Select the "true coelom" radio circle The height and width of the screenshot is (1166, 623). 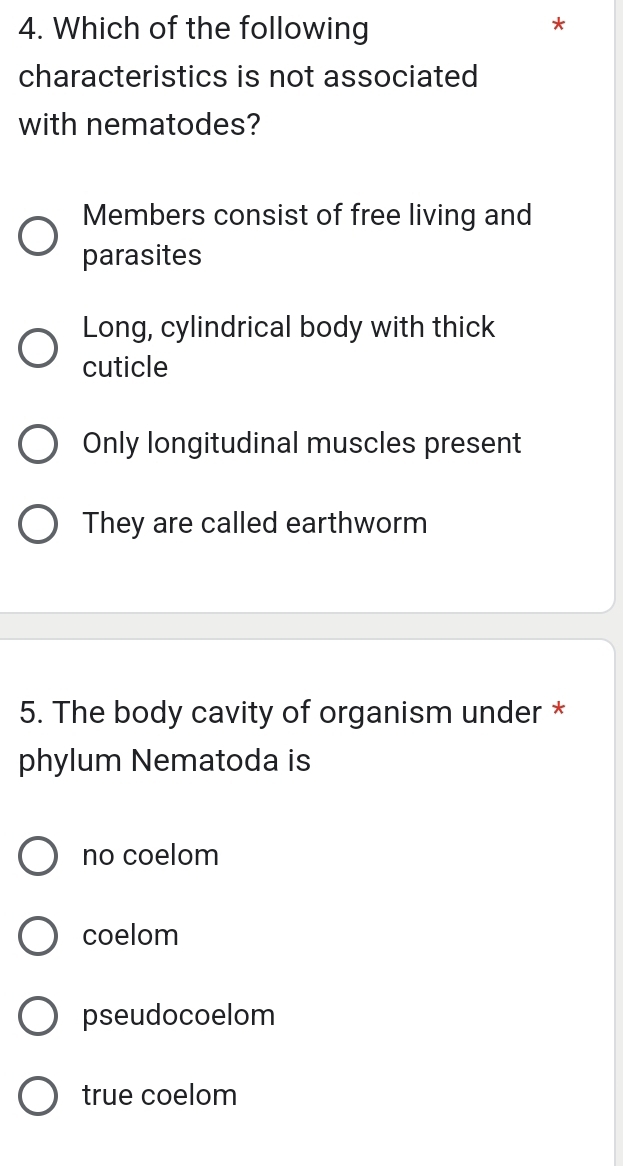pyautogui.click(x=39, y=1097)
